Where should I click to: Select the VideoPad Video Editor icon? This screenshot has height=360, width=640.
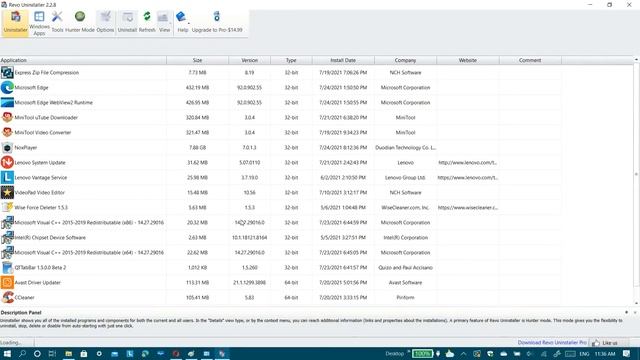(7, 192)
